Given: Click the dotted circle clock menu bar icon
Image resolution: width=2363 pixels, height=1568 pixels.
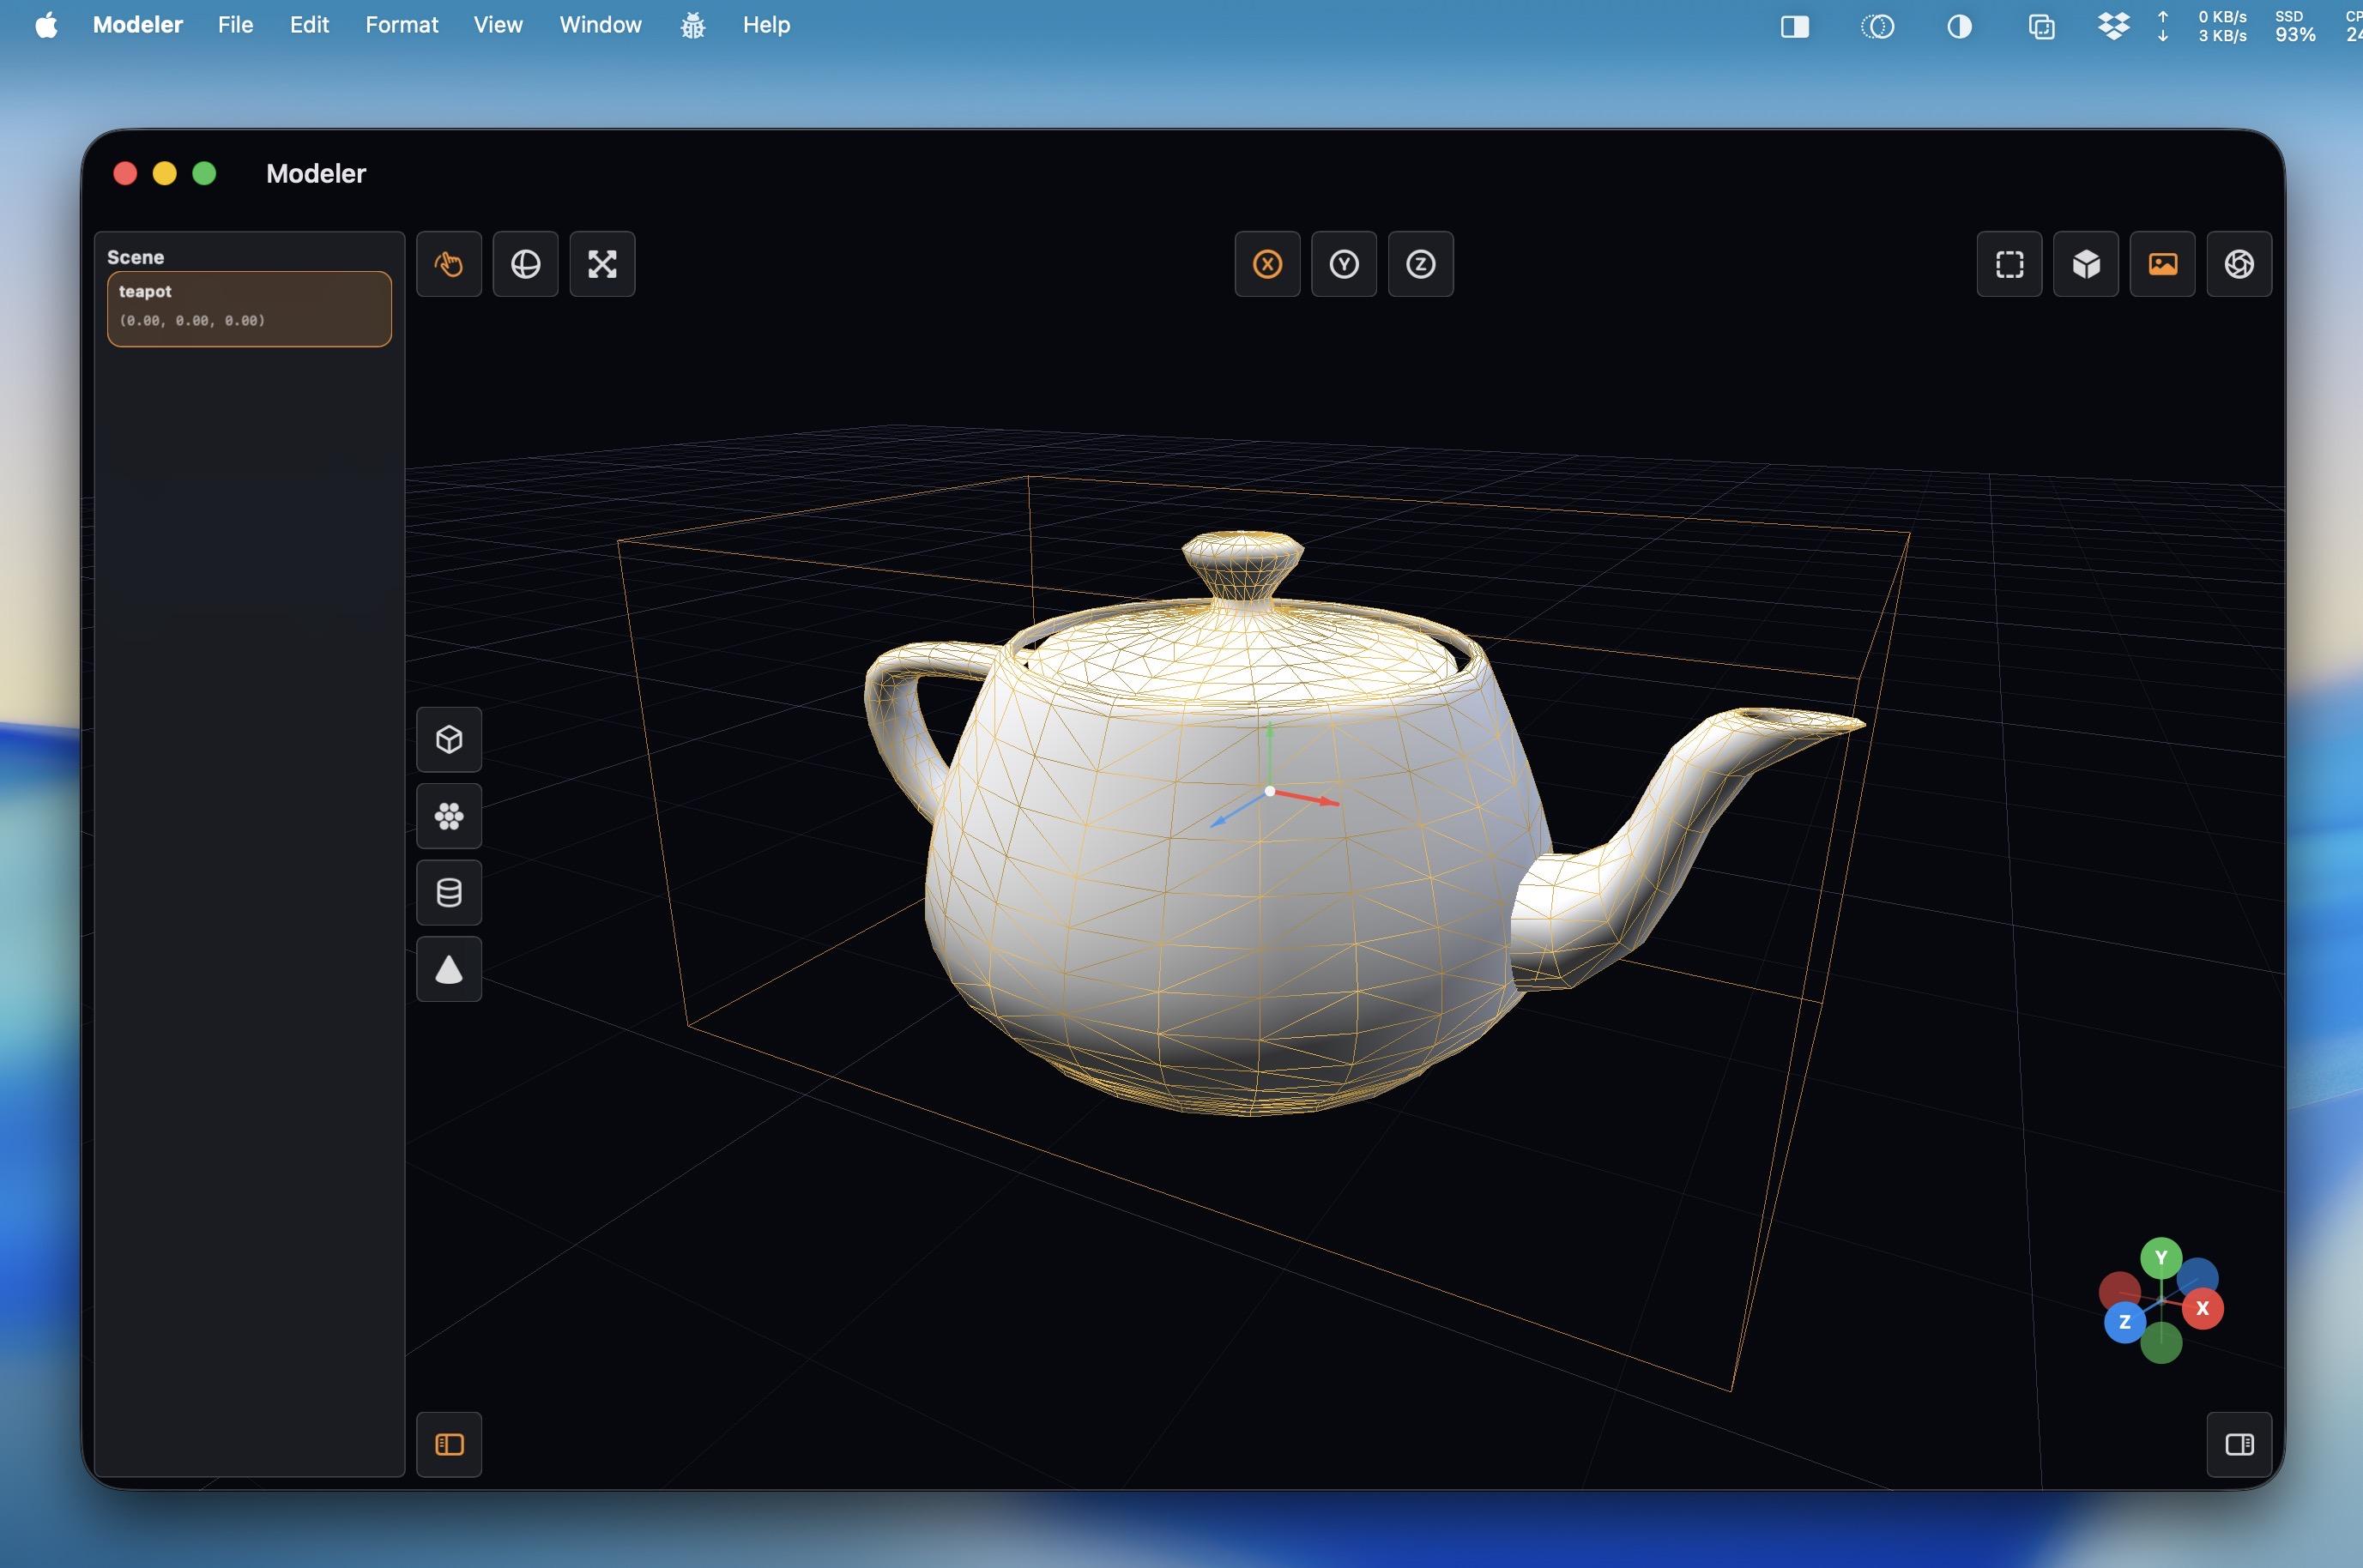Looking at the screenshot, I should (x=1877, y=27).
